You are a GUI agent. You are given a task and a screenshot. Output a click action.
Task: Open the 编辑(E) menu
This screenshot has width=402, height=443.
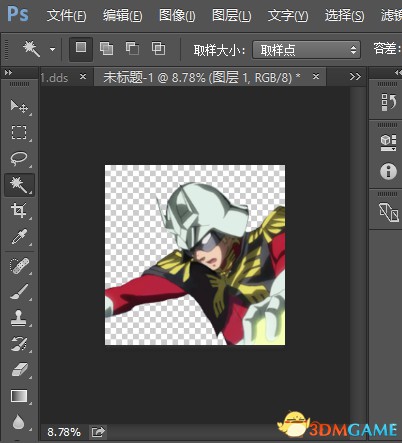tap(122, 15)
